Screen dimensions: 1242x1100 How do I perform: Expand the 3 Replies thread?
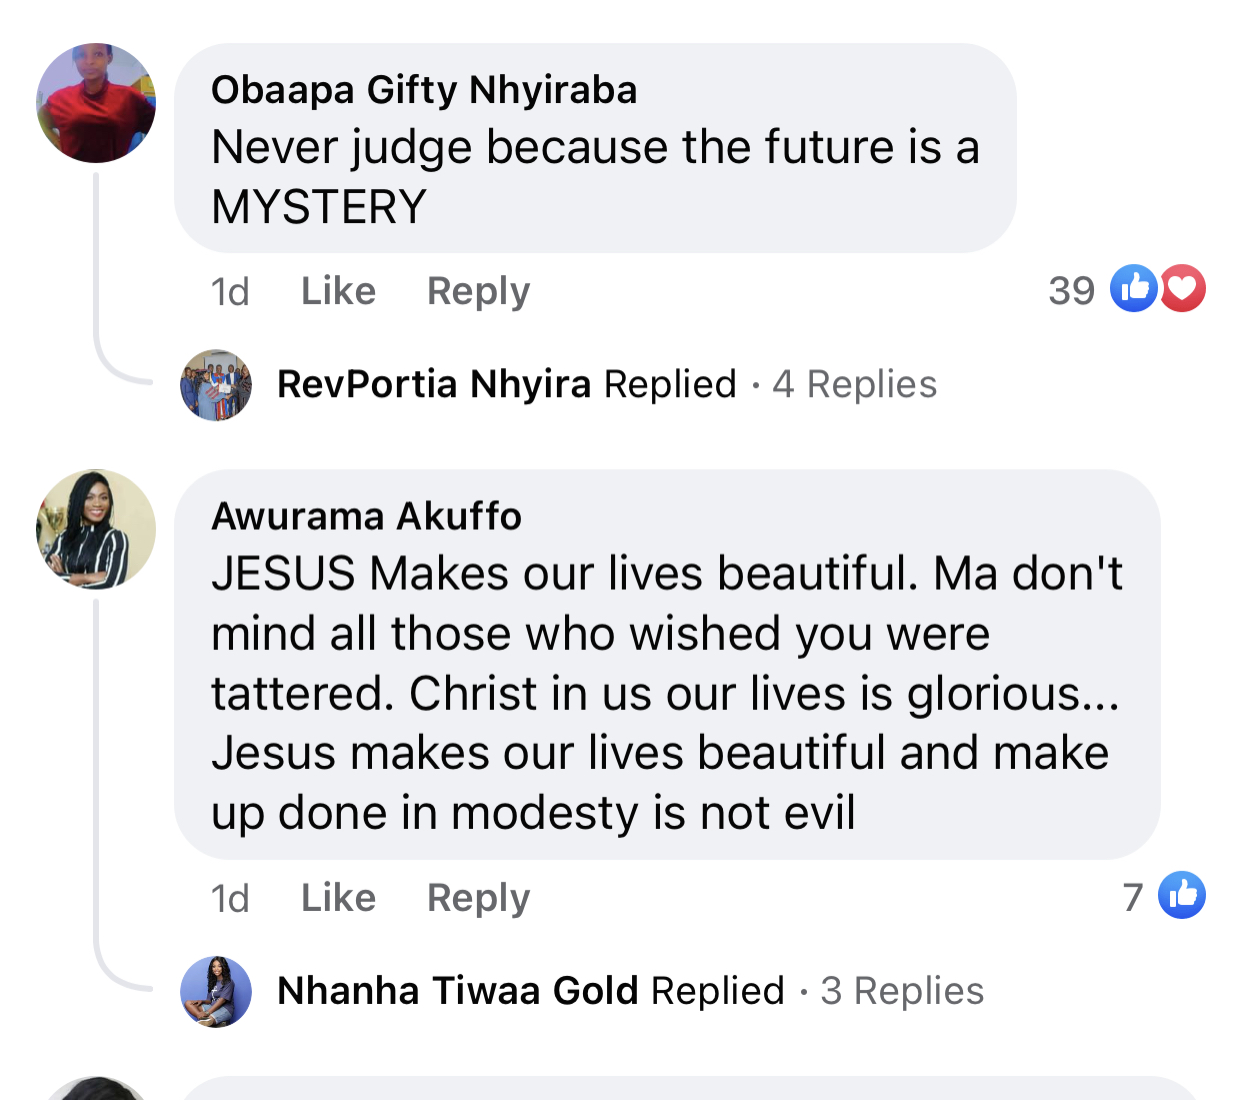coord(902,991)
